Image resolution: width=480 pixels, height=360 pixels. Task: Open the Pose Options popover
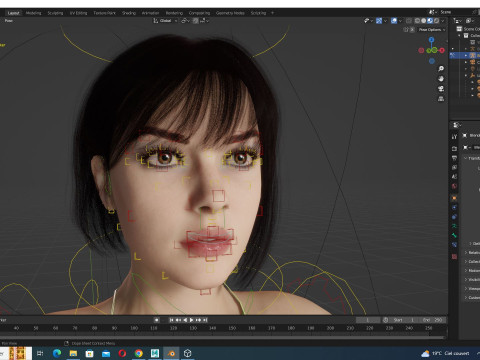432,30
